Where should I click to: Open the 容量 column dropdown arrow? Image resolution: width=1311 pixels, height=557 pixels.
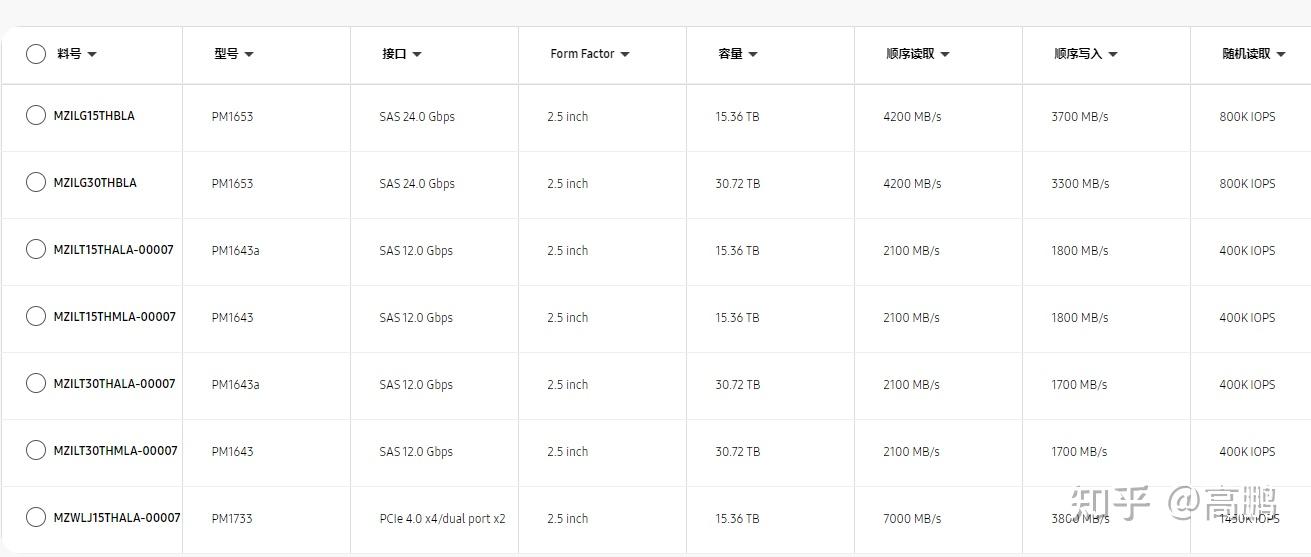click(753, 54)
